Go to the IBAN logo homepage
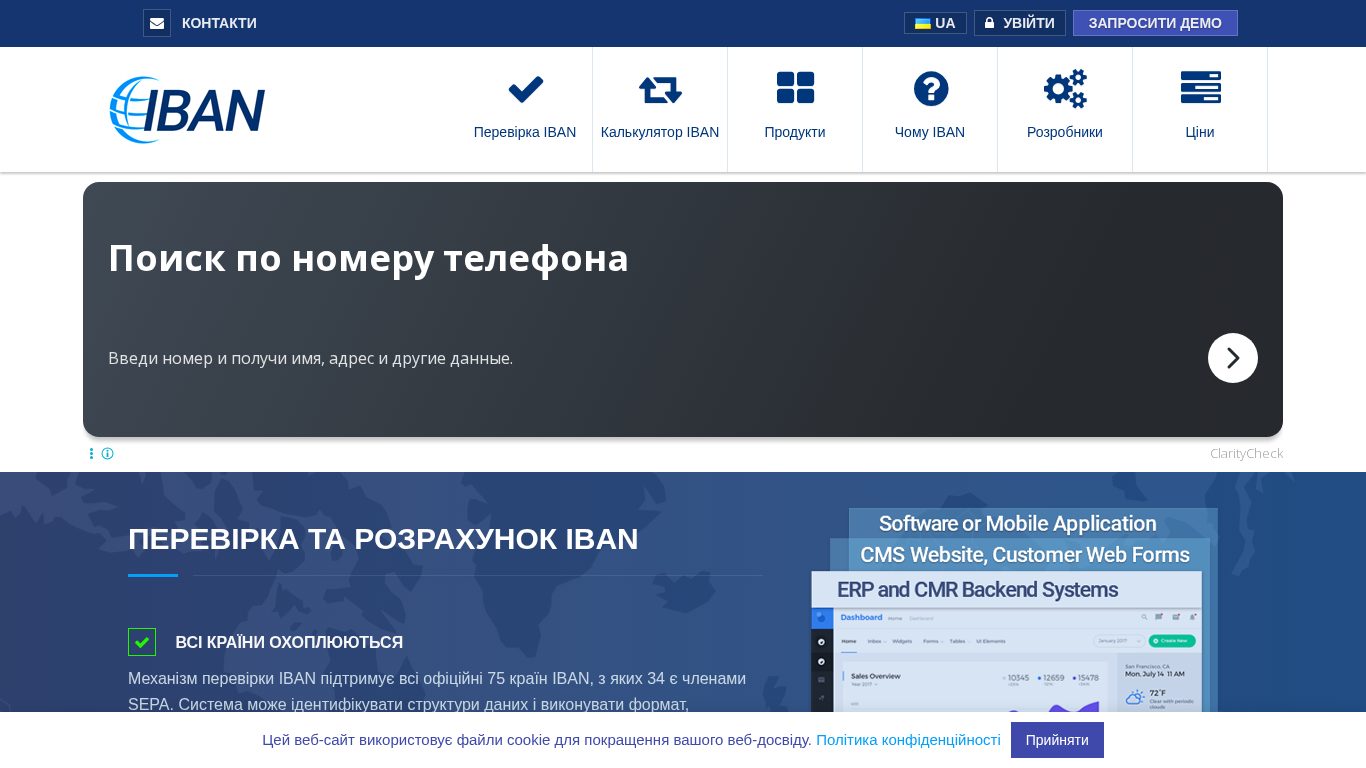Viewport: 1366px width, 768px height. click(187, 110)
